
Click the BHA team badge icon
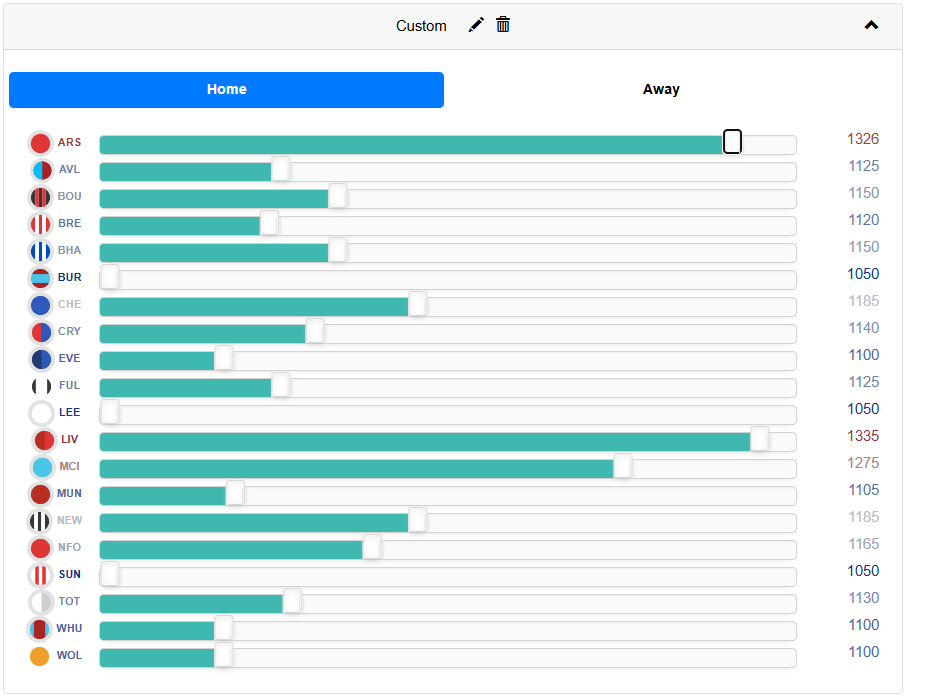tap(40, 251)
